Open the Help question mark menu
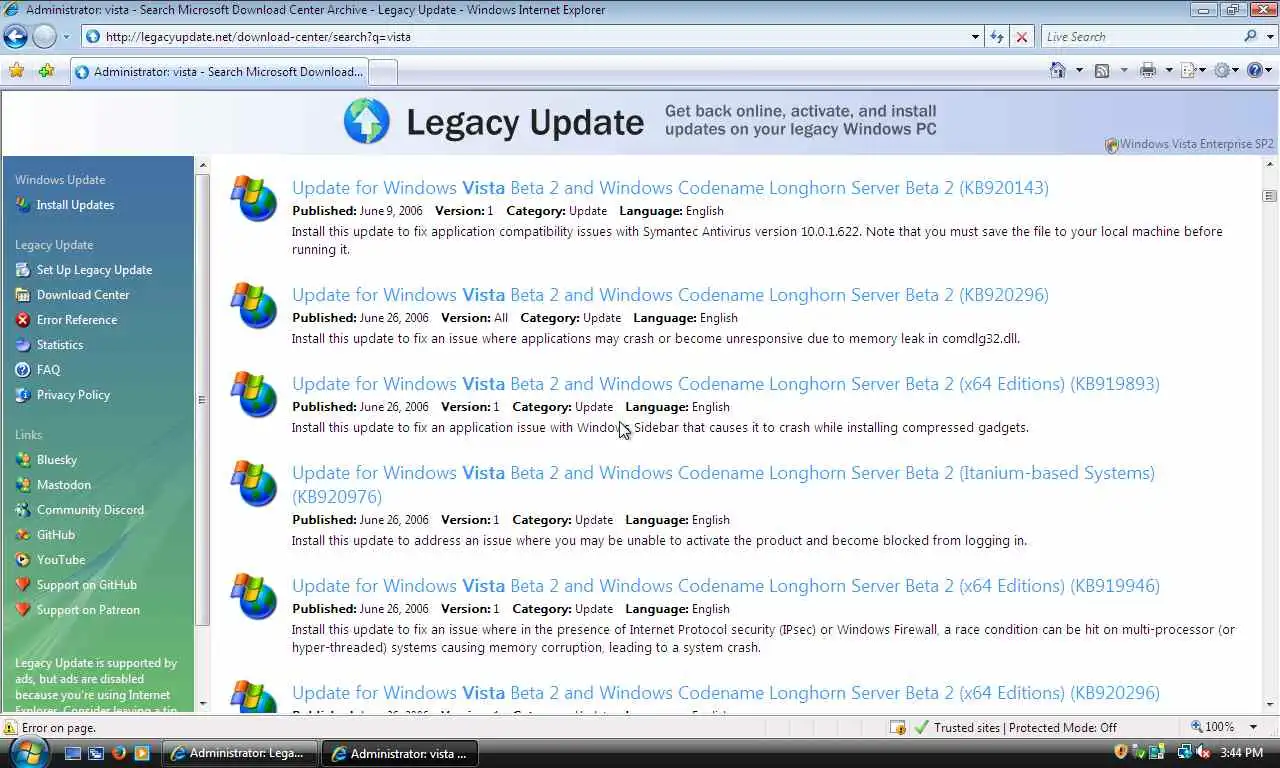The image size is (1280, 768). (1259, 70)
